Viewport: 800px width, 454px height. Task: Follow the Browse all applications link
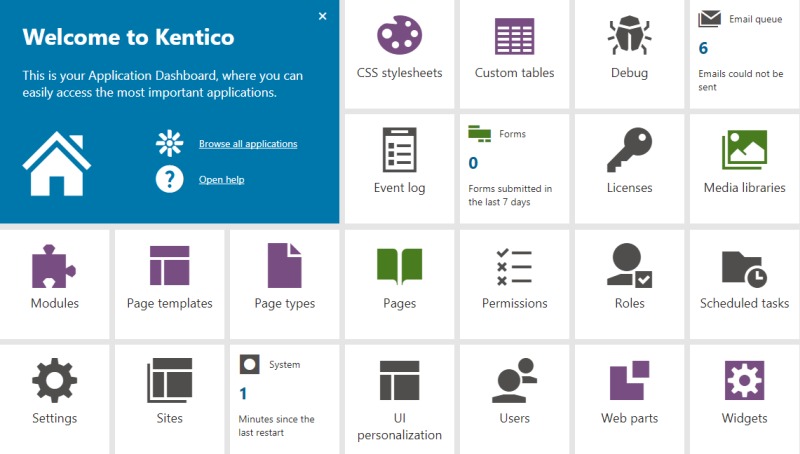[x=248, y=144]
